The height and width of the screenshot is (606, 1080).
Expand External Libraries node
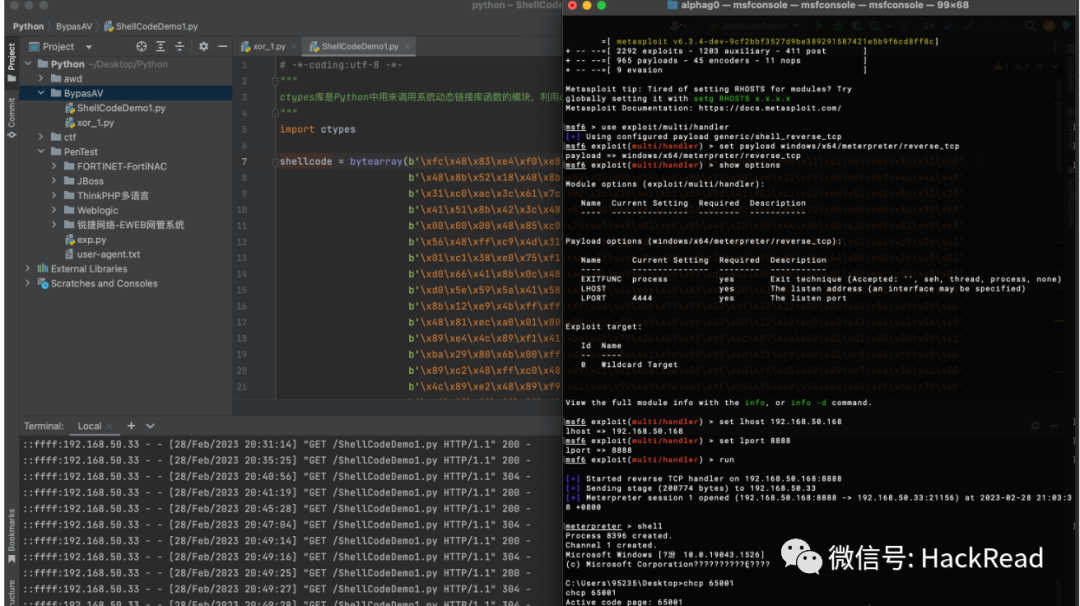(x=28, y=269)
